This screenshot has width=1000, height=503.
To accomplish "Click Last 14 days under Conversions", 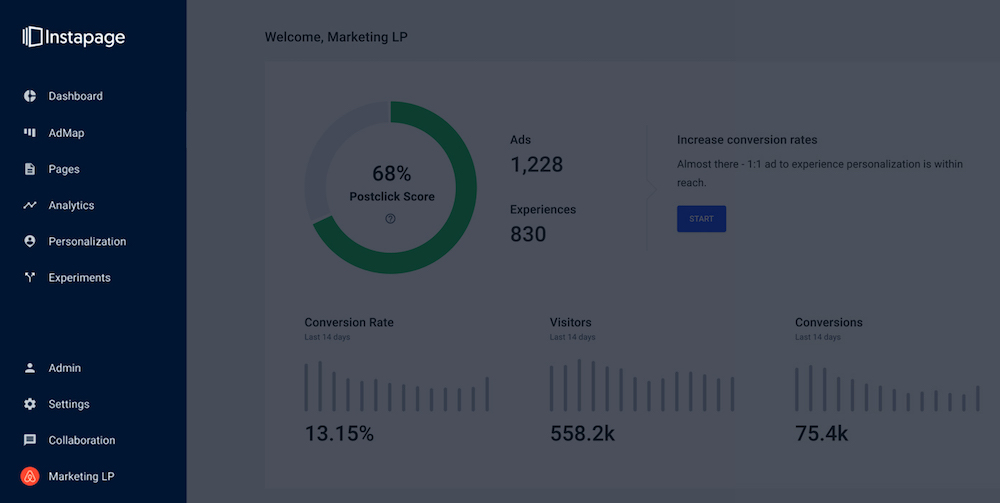I will click(818, 337).
